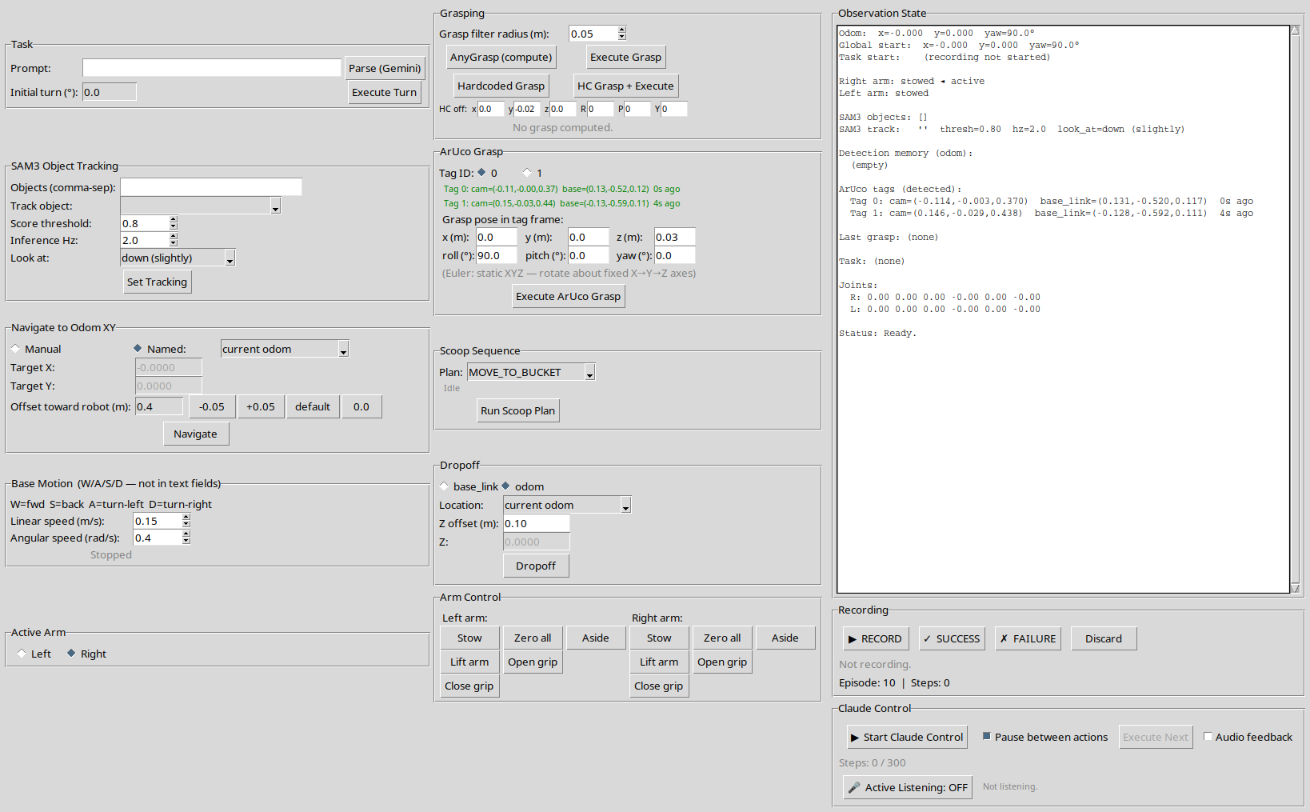Open the Look at dropdown

tap(177, 257)
